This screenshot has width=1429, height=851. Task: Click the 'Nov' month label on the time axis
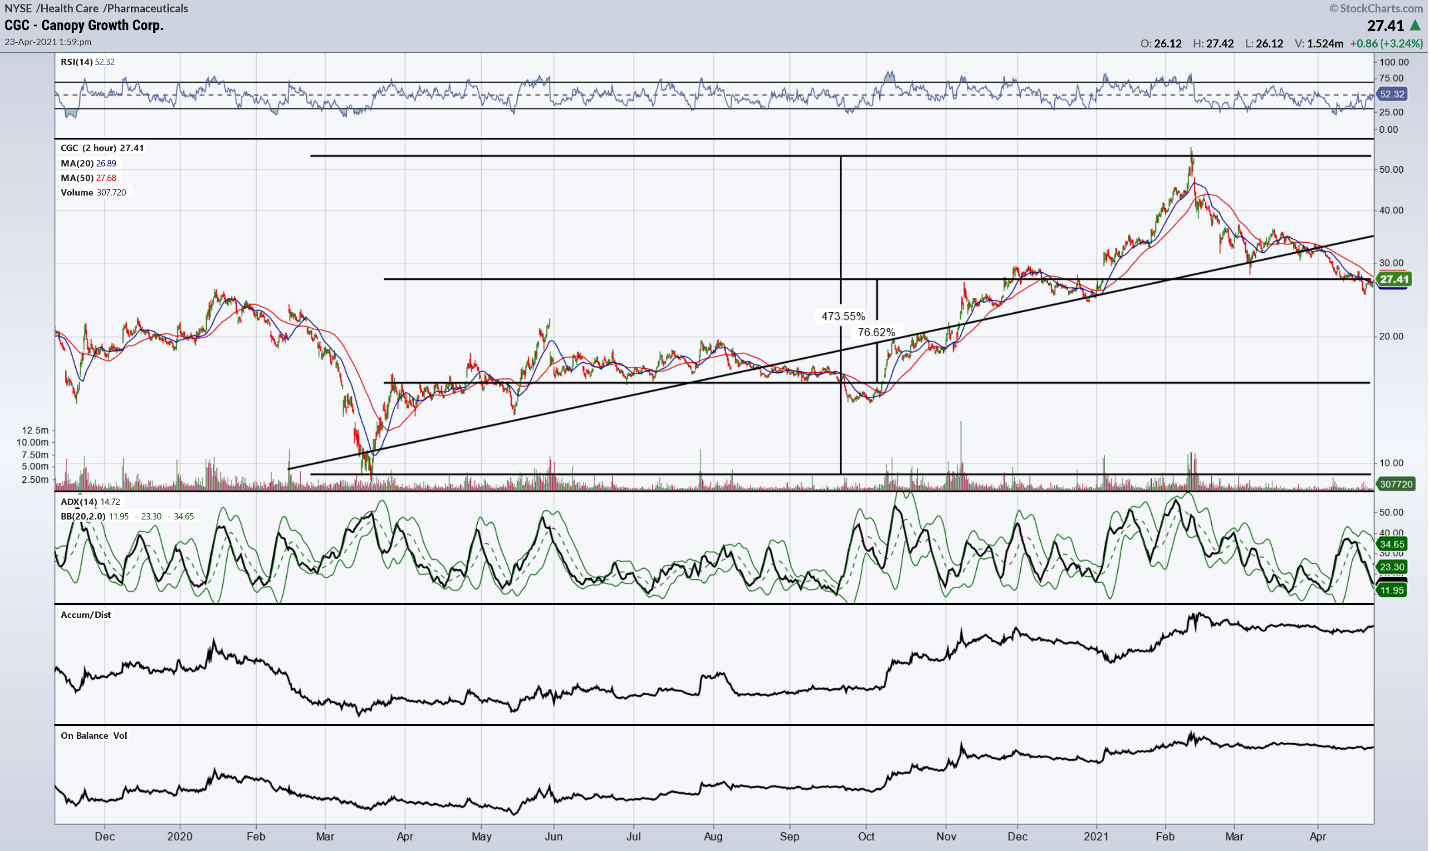[946, 836]
